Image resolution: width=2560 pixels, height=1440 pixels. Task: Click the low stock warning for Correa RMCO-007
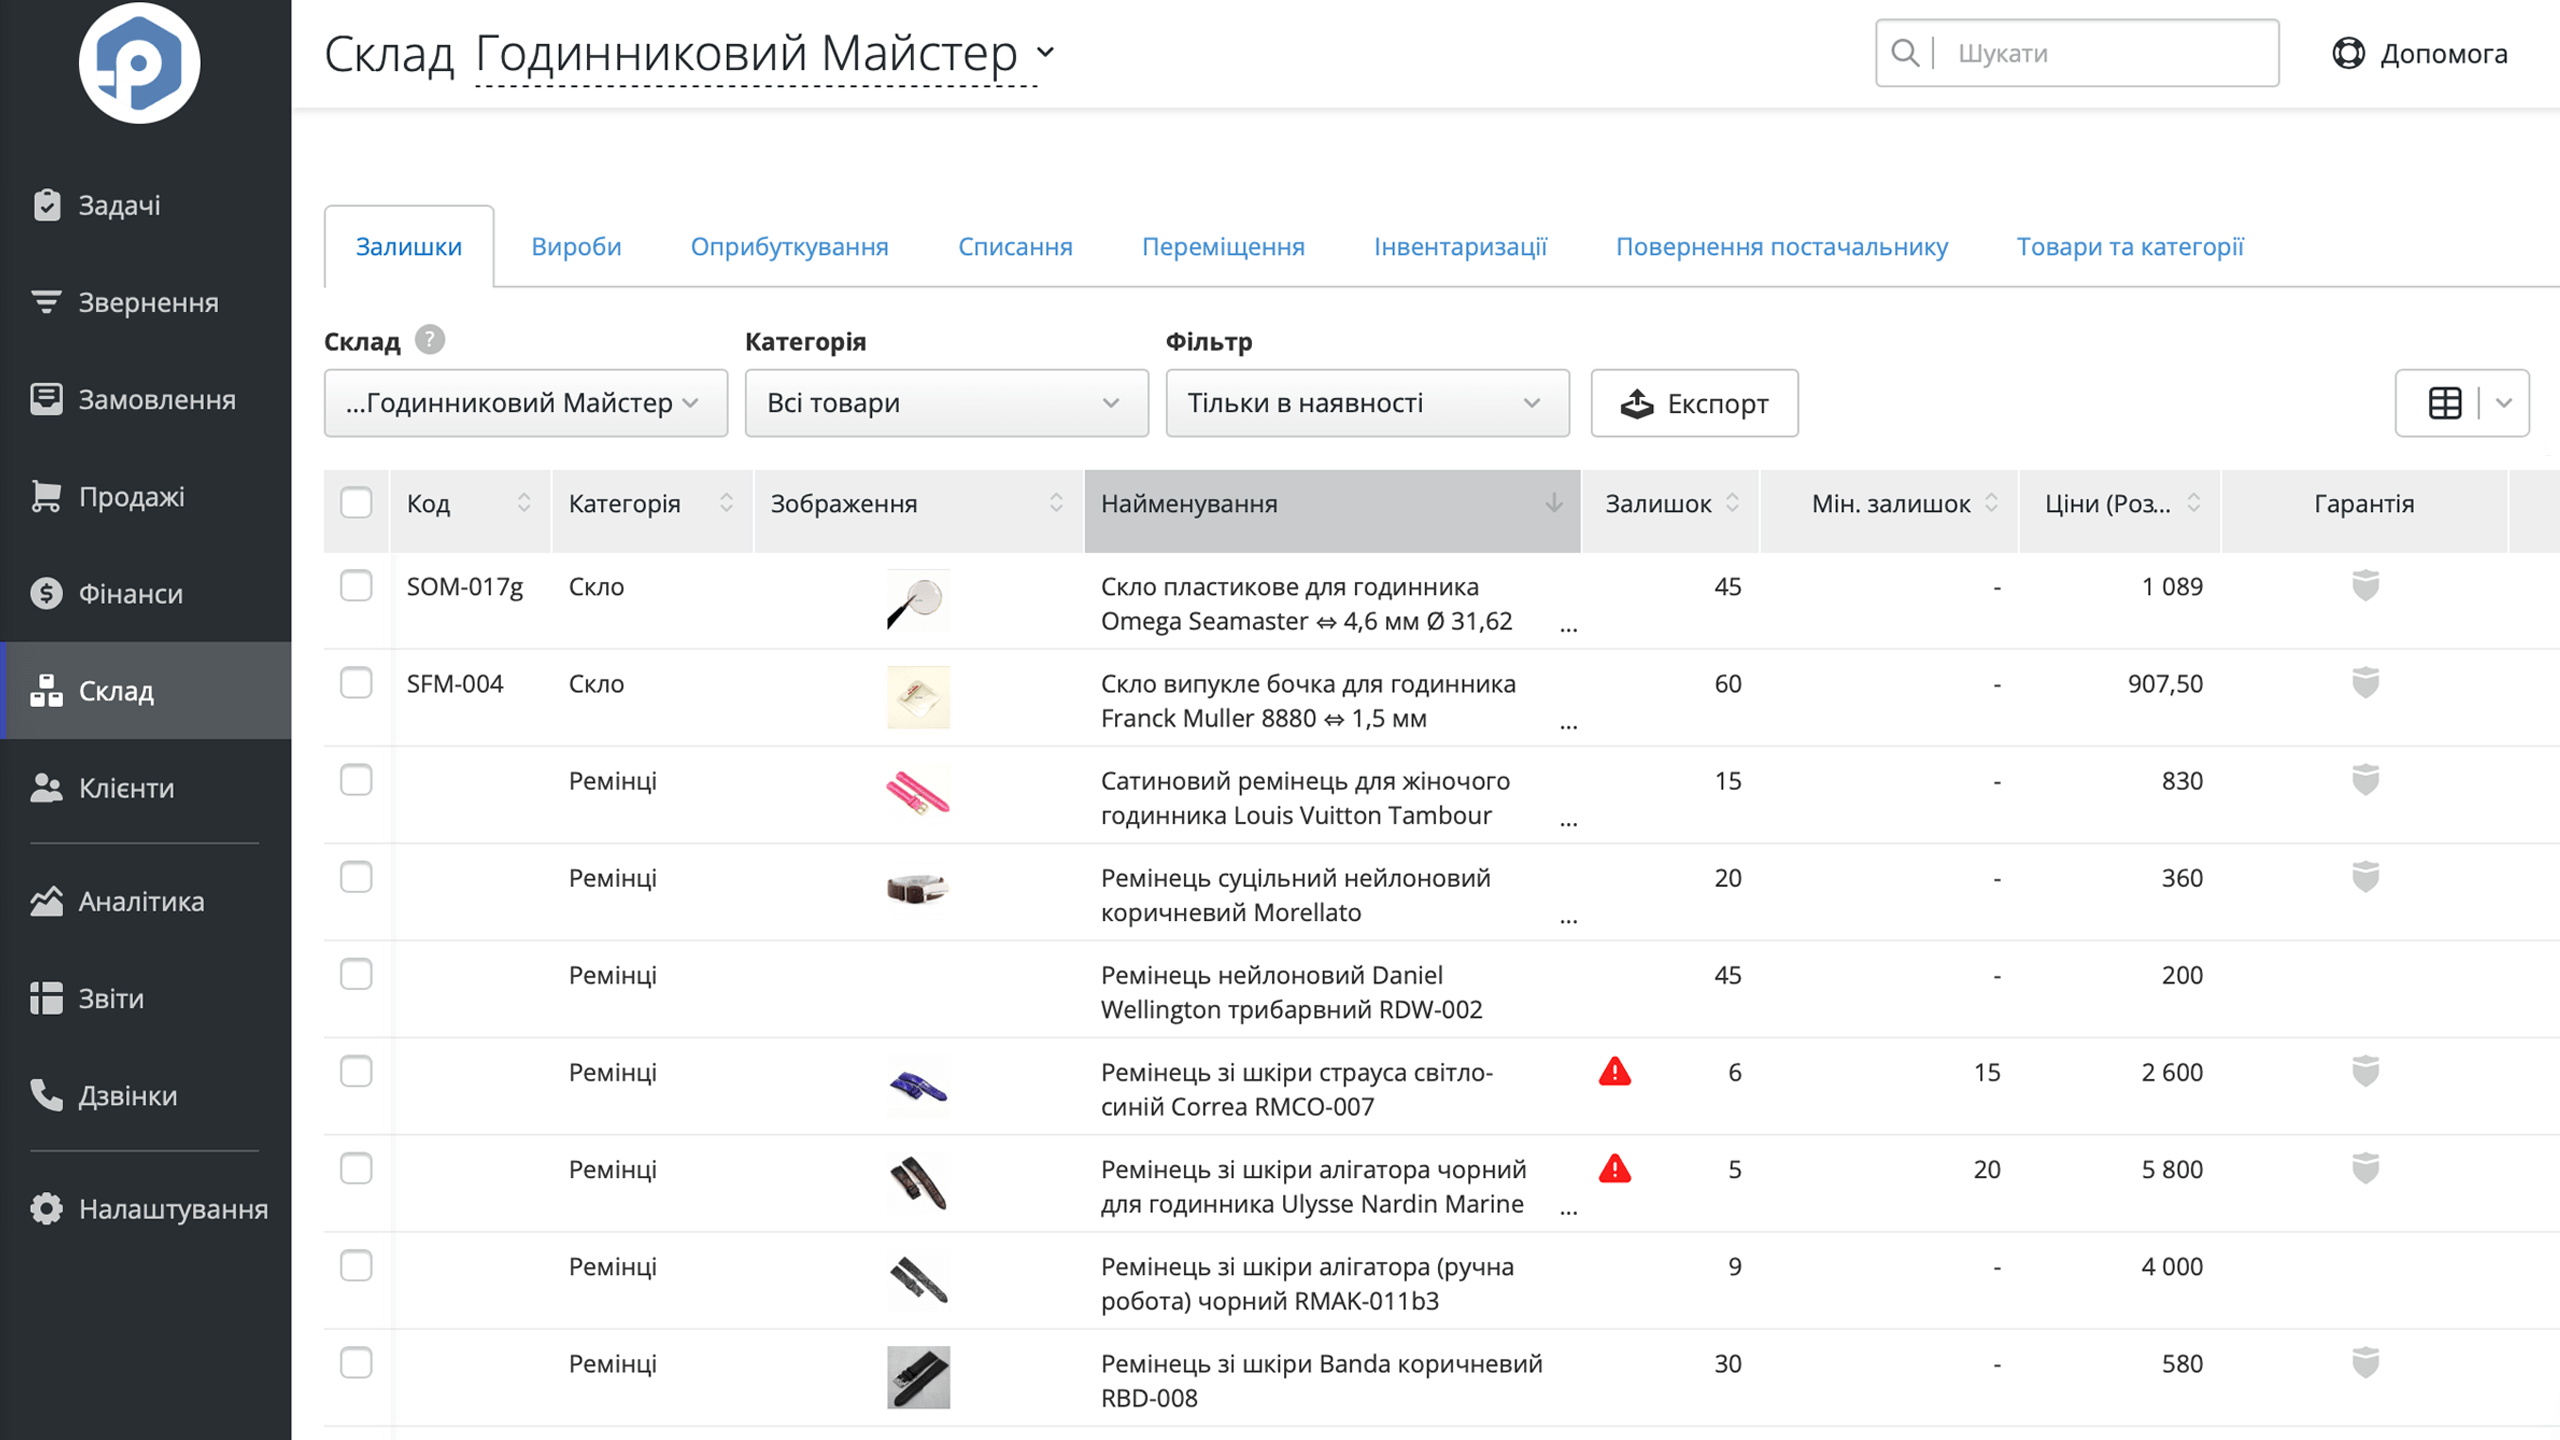pos(1615,1071)
